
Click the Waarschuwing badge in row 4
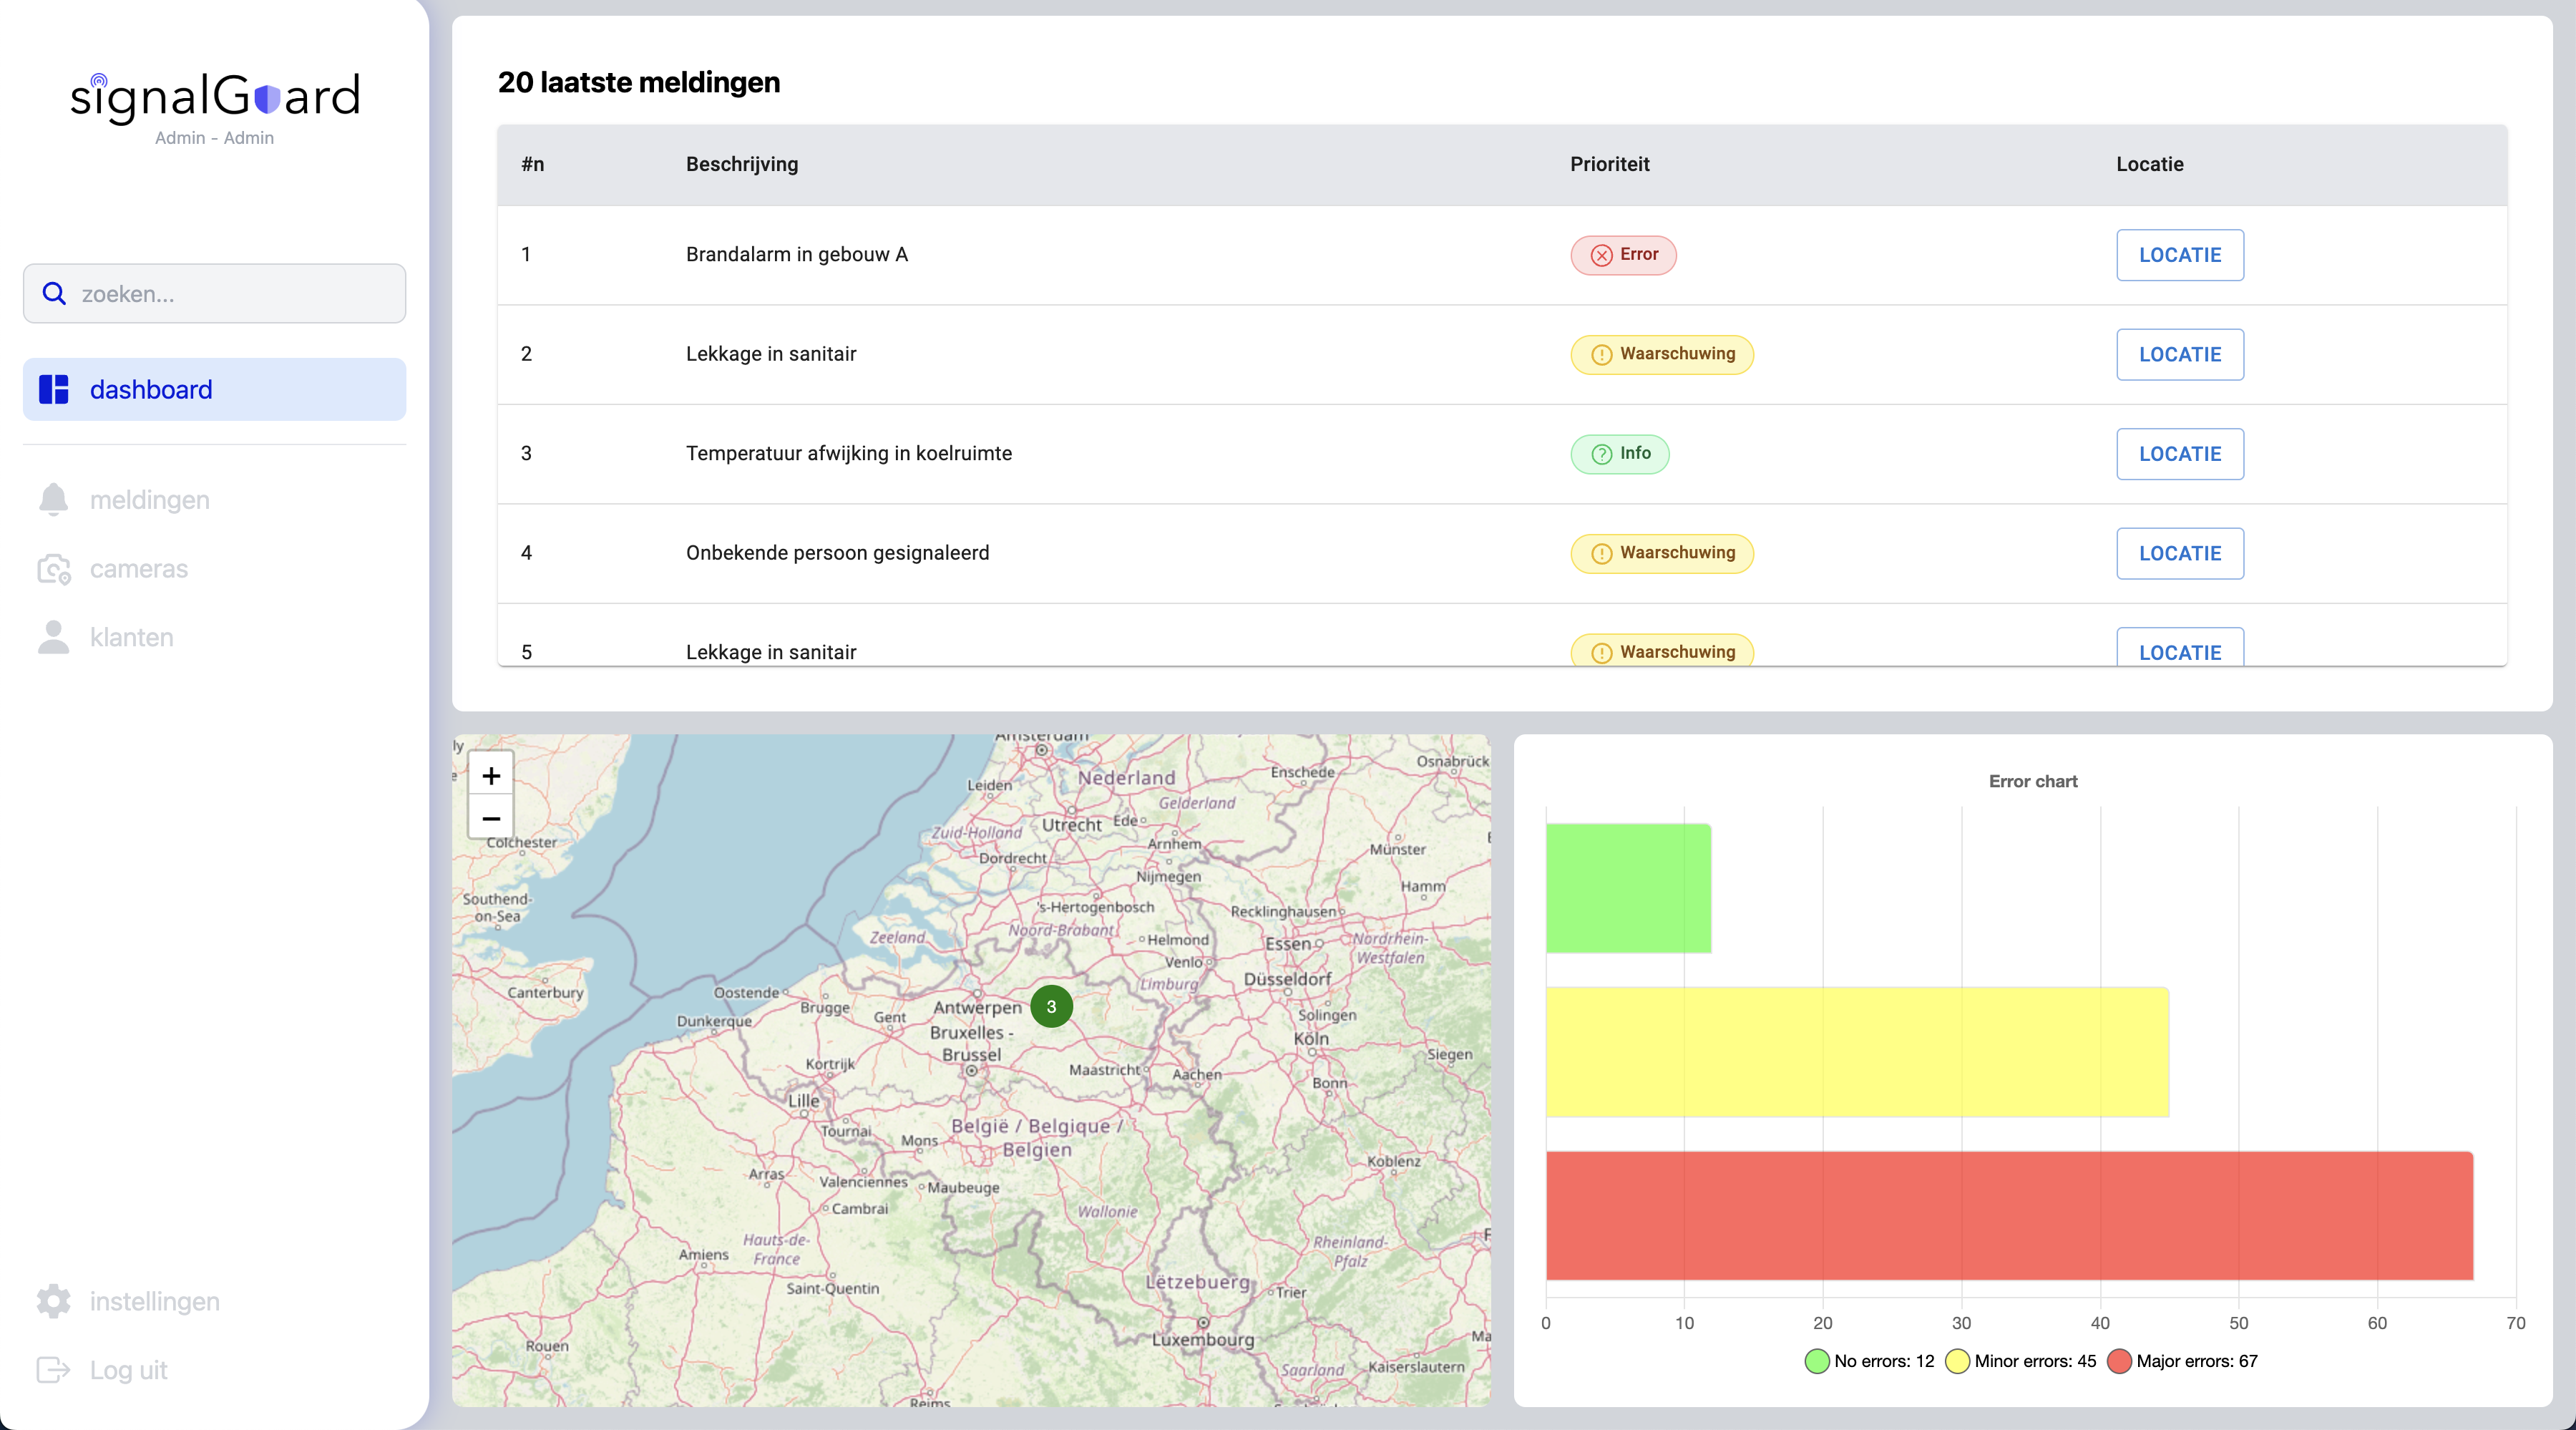pos(1662,553)
